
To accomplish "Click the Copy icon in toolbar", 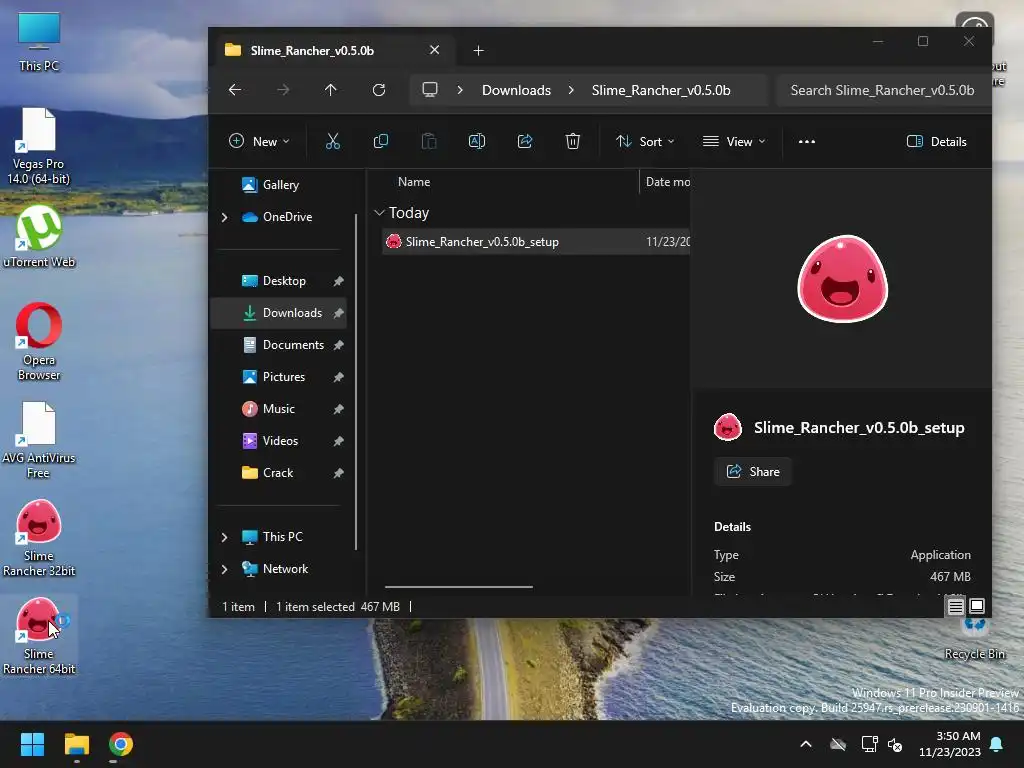I will point(381,141).
